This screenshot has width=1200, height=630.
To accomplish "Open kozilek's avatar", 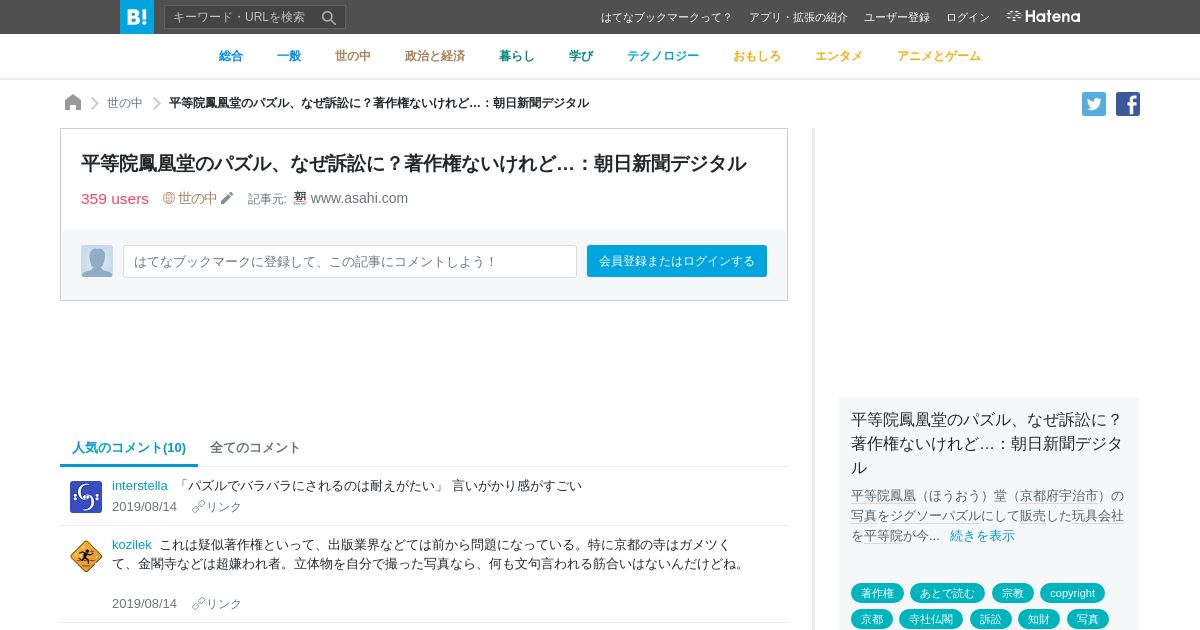I will click(86, 556).
